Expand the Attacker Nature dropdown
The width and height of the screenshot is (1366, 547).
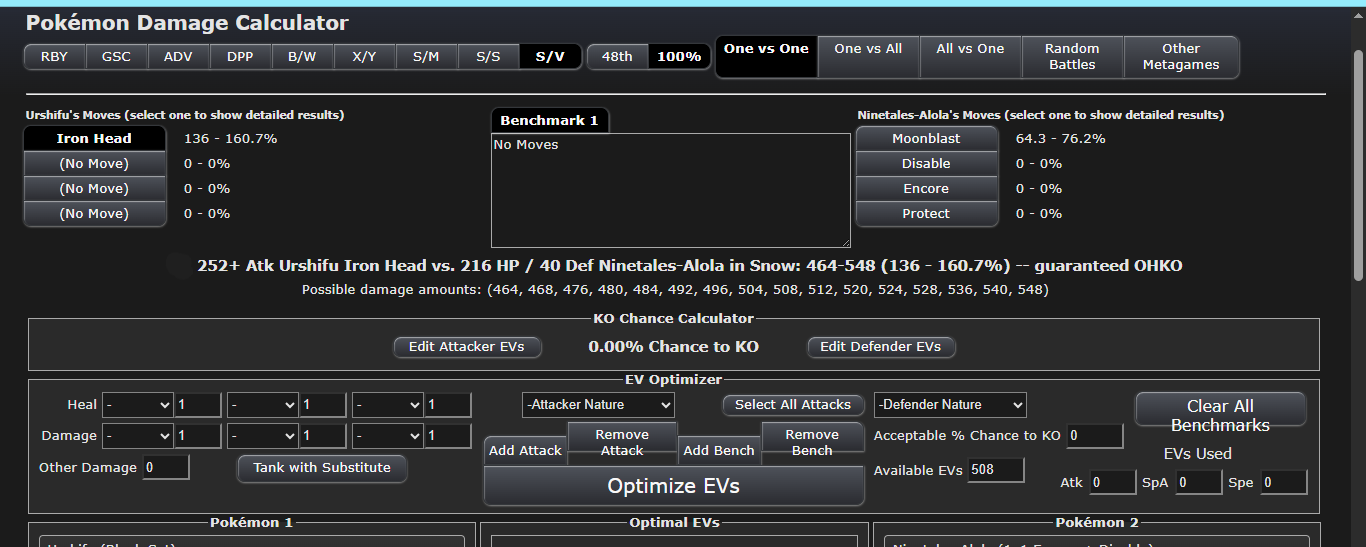598,405
